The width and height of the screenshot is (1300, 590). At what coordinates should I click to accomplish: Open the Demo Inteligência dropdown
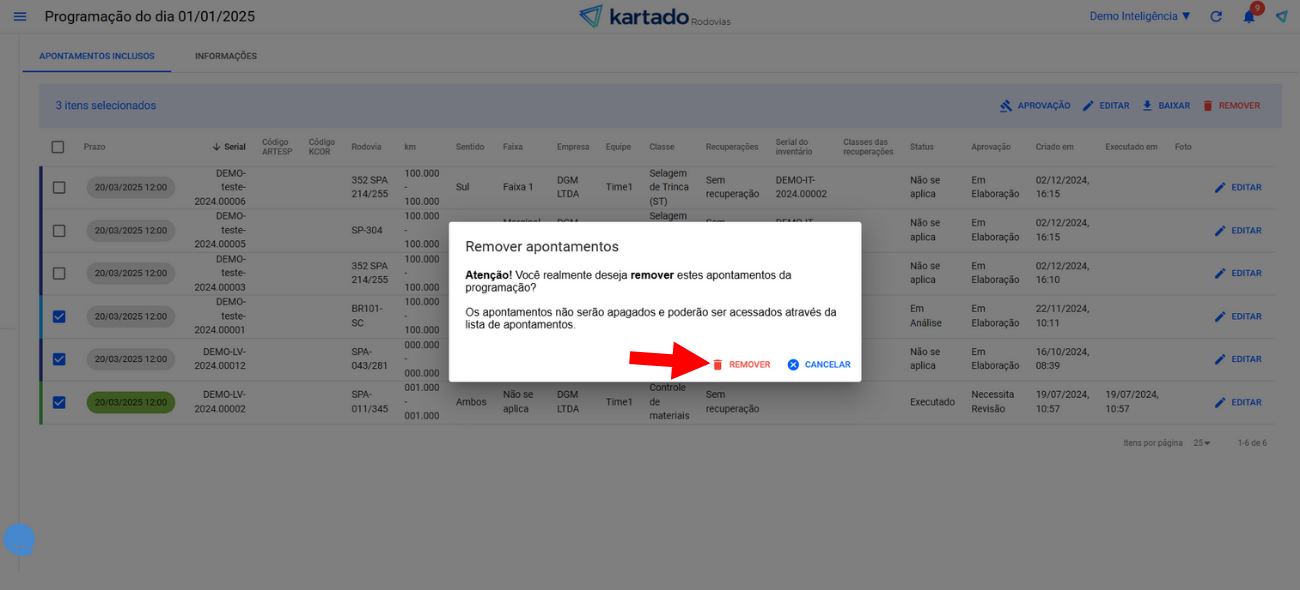[1140, 17]
